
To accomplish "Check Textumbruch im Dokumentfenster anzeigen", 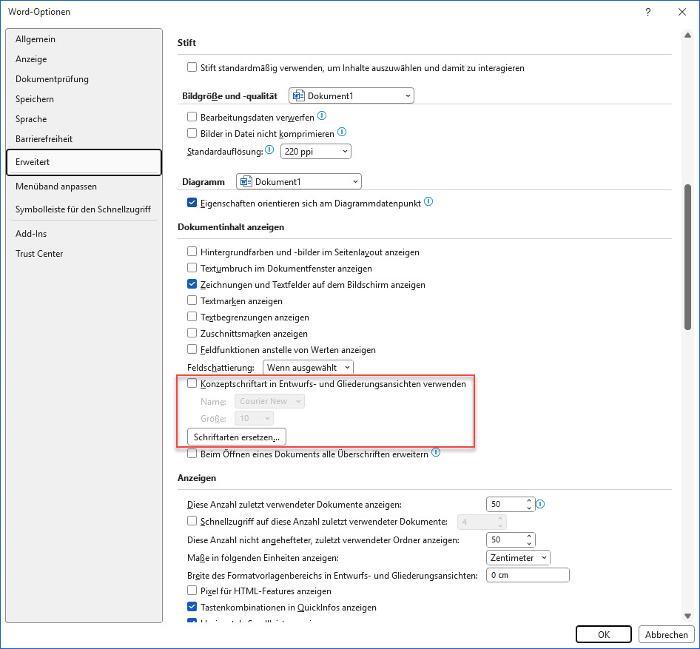I will (x=192, y=268).
